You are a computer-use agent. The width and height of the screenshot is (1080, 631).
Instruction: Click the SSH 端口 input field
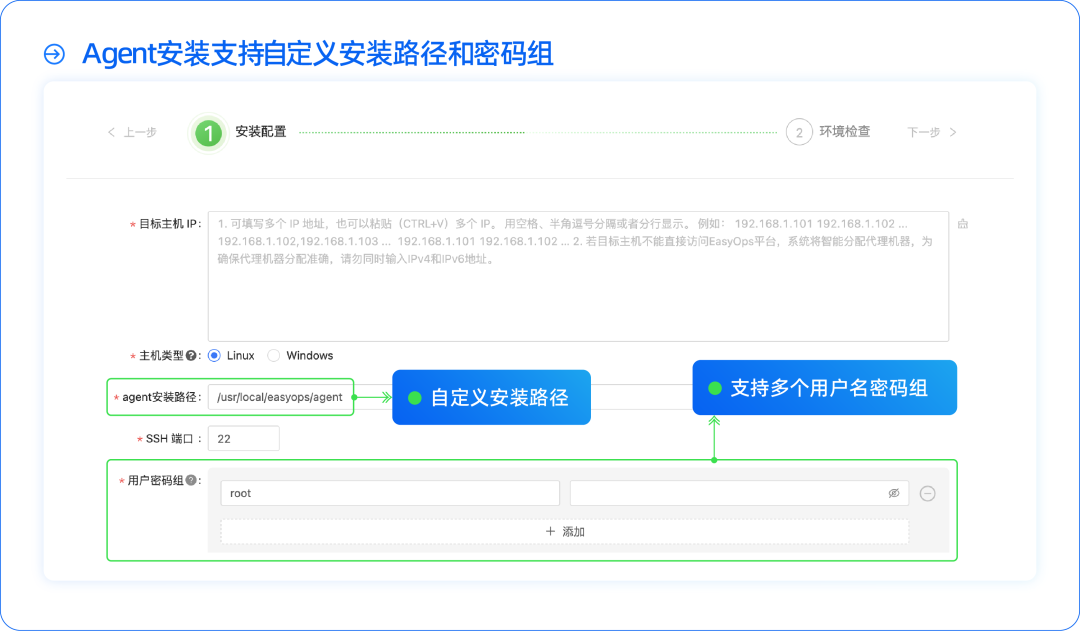(x=244, y=439)
